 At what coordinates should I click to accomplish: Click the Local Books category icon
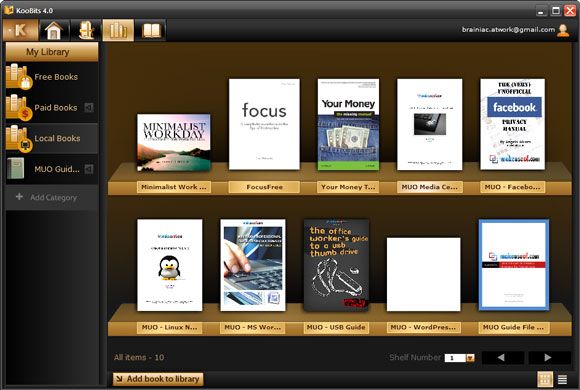click(x=18, y=138)
